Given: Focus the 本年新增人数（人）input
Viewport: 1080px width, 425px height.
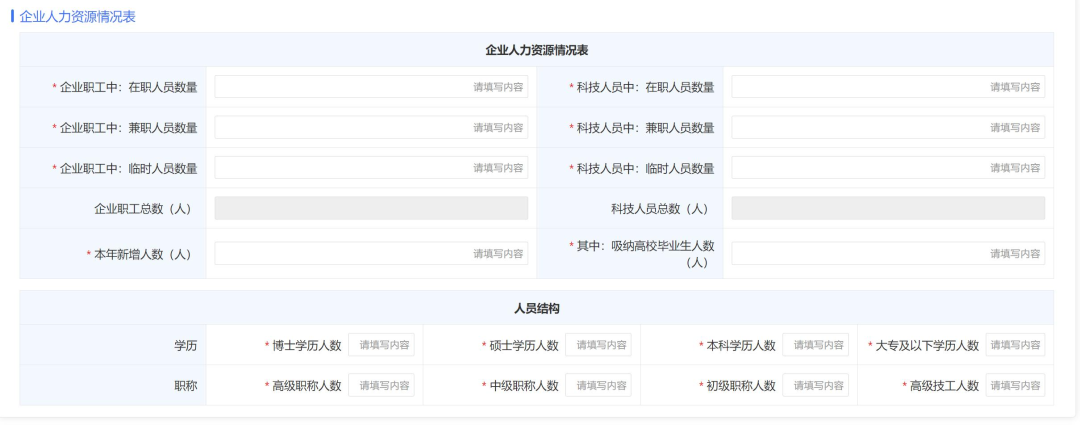Looking at the screenshot, I should 371,253.
